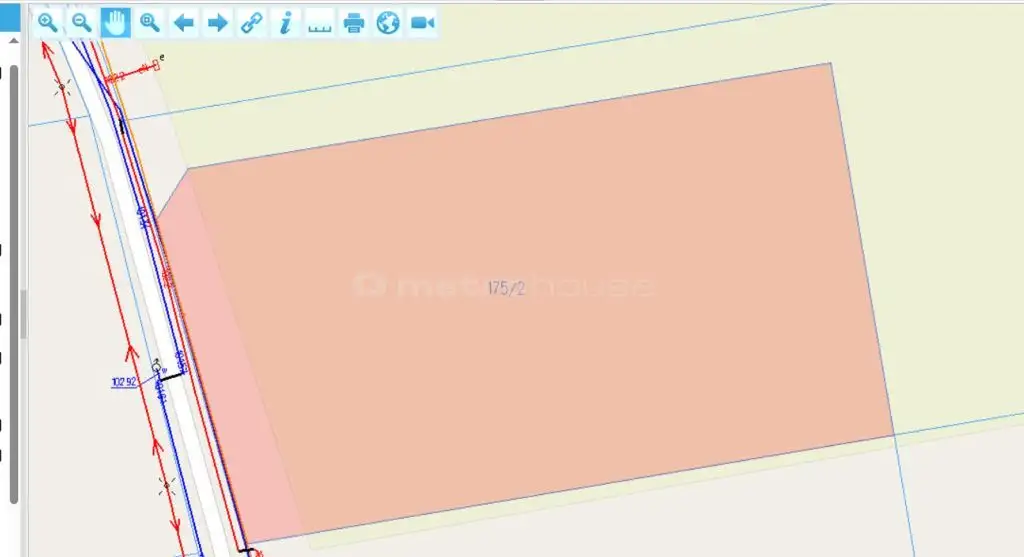The image size is (1024, 557).
Task: Open the ruler measure tool
Action: pyautogui.click(x=320, y=24)
